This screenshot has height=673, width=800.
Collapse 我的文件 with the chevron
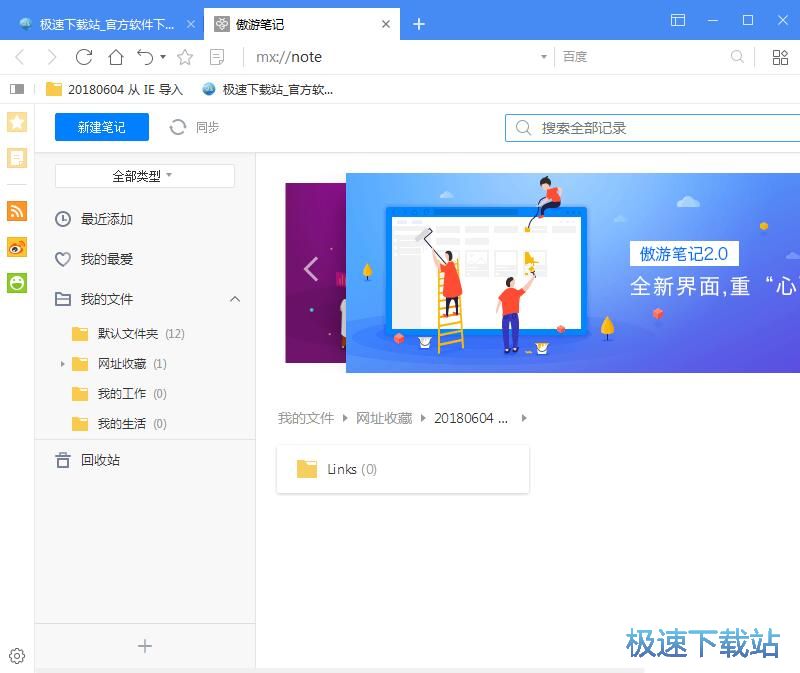(235, 299)
